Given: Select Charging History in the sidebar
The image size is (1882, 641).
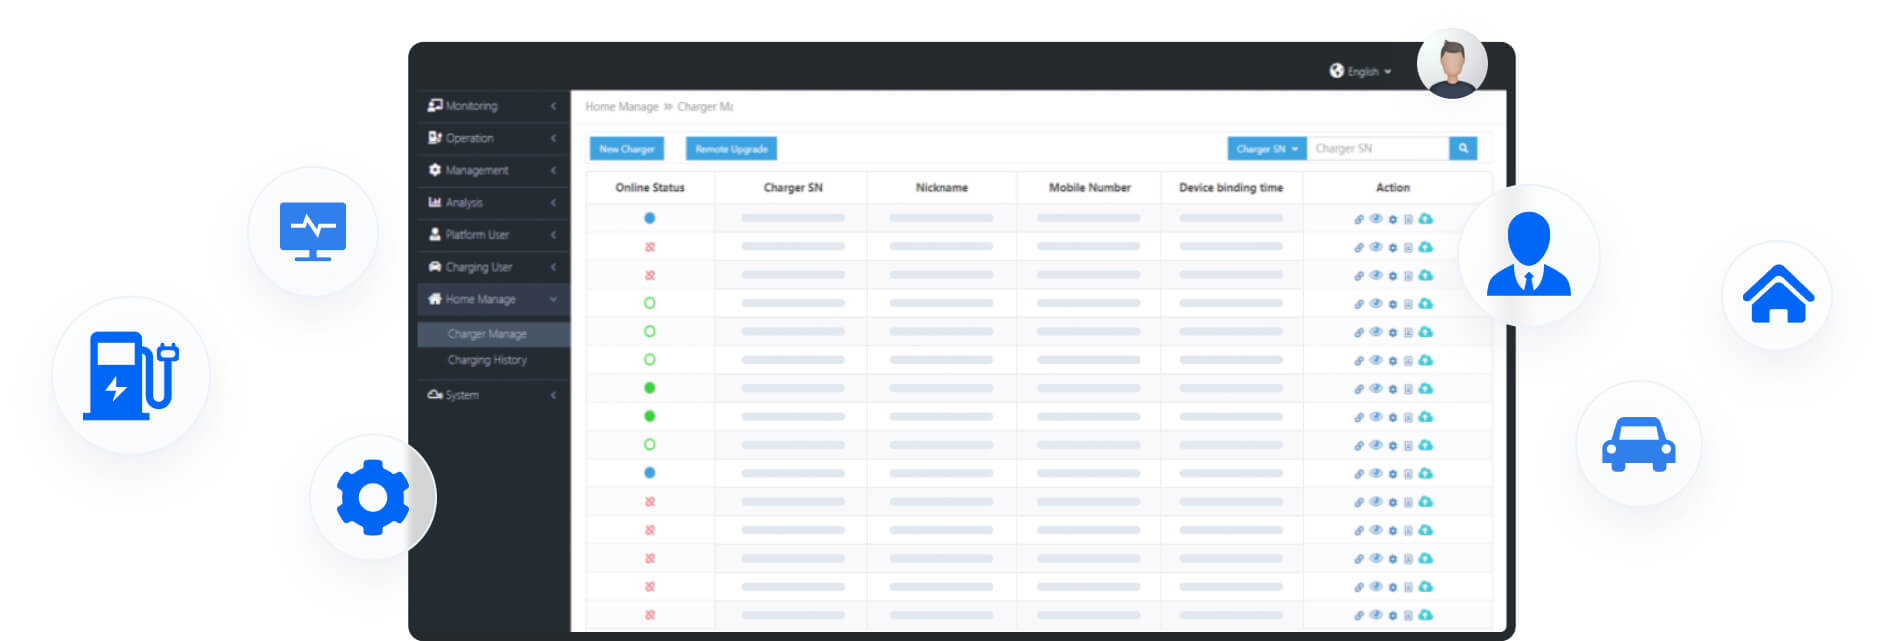Looking at the screenshot, I should [x=487, y=360].
